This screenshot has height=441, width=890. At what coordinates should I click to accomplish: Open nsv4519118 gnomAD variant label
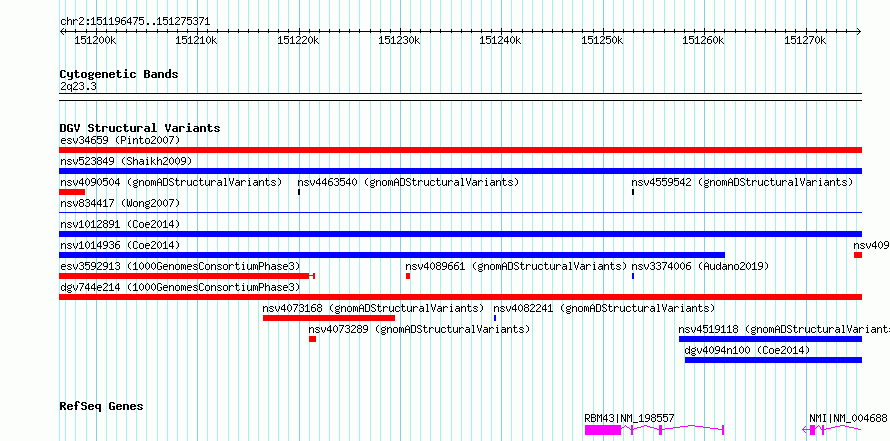(784, 329)
